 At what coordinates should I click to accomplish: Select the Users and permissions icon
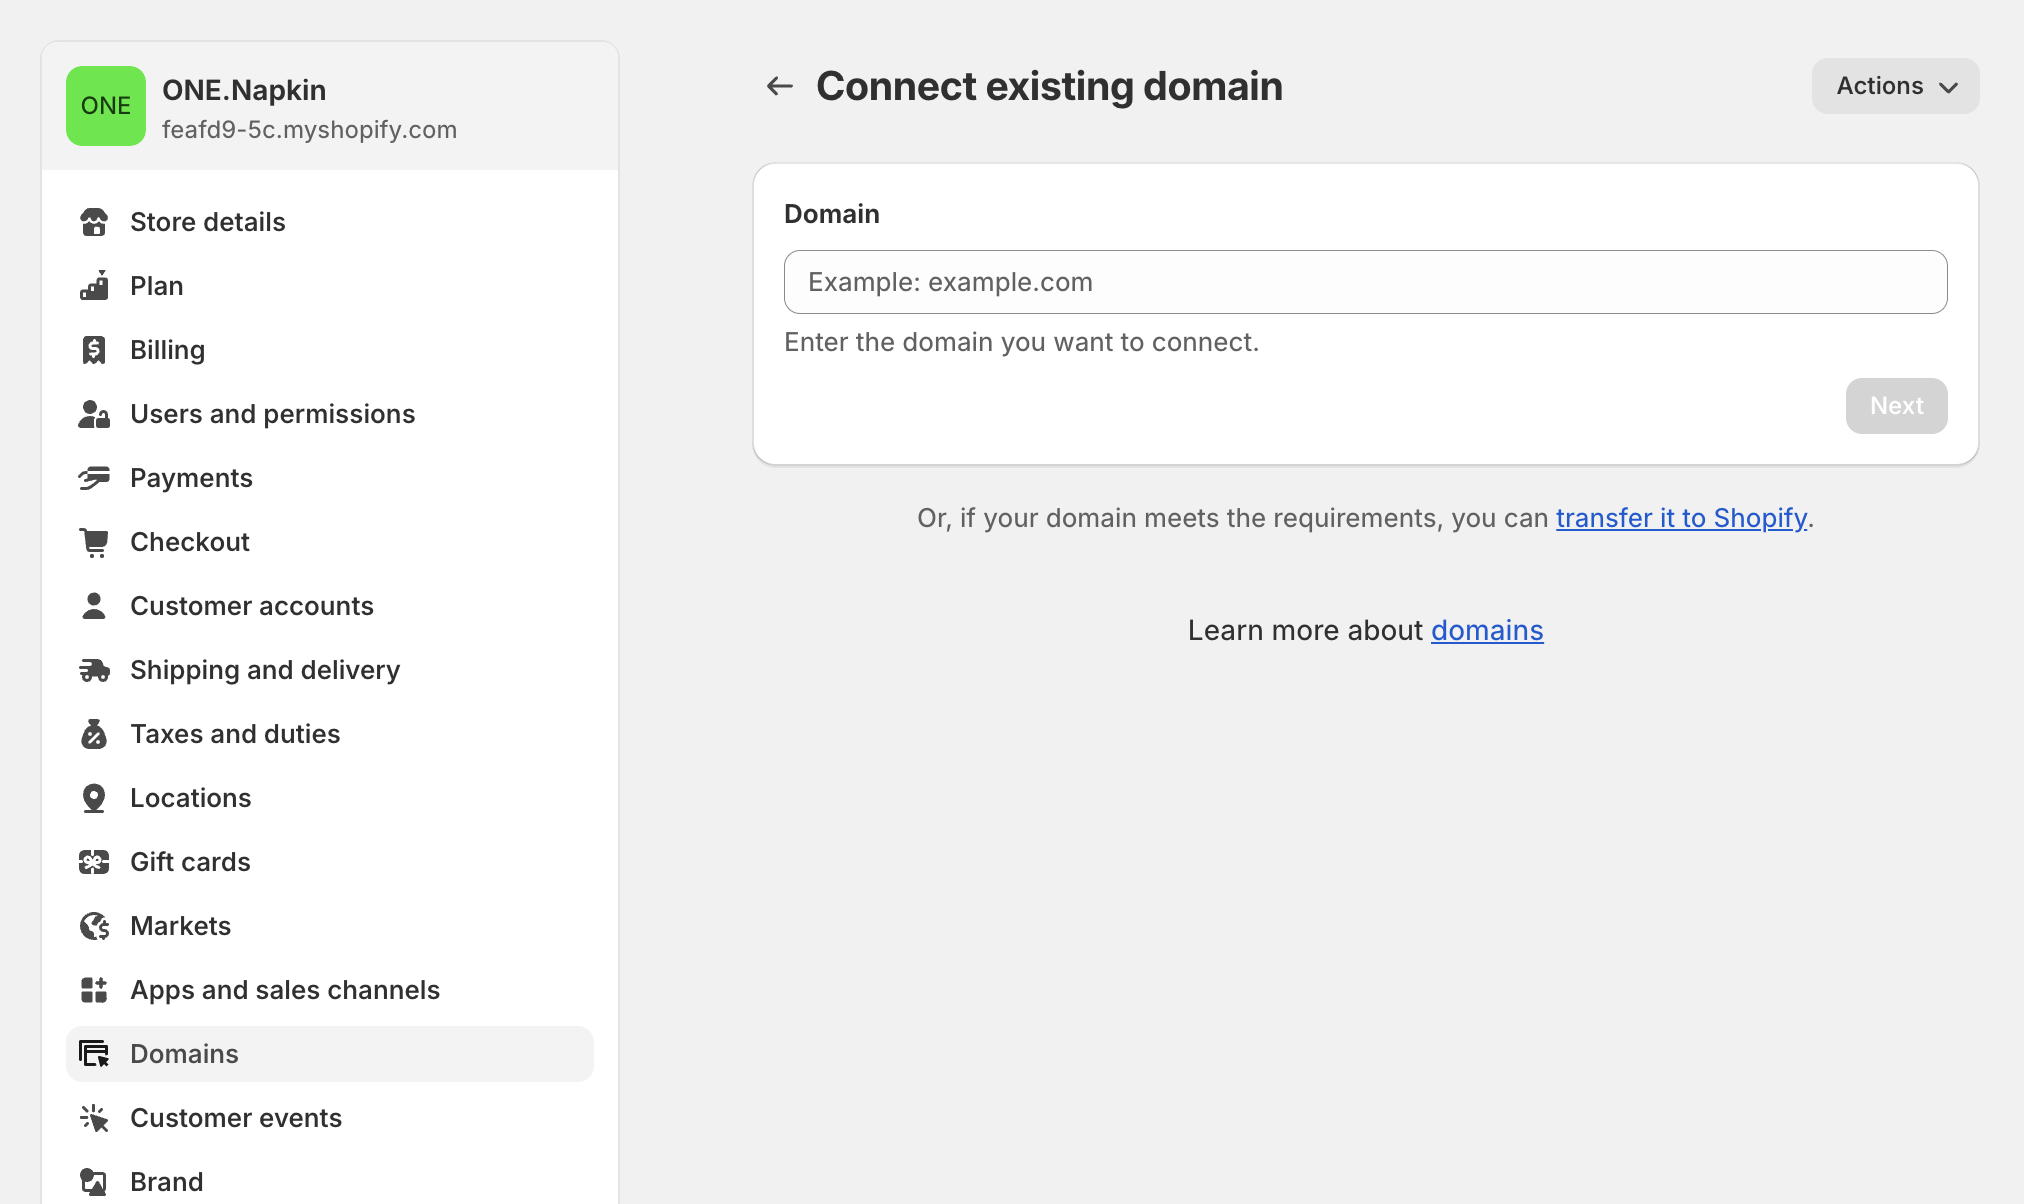pyautogui.click(x=95, y=414)
